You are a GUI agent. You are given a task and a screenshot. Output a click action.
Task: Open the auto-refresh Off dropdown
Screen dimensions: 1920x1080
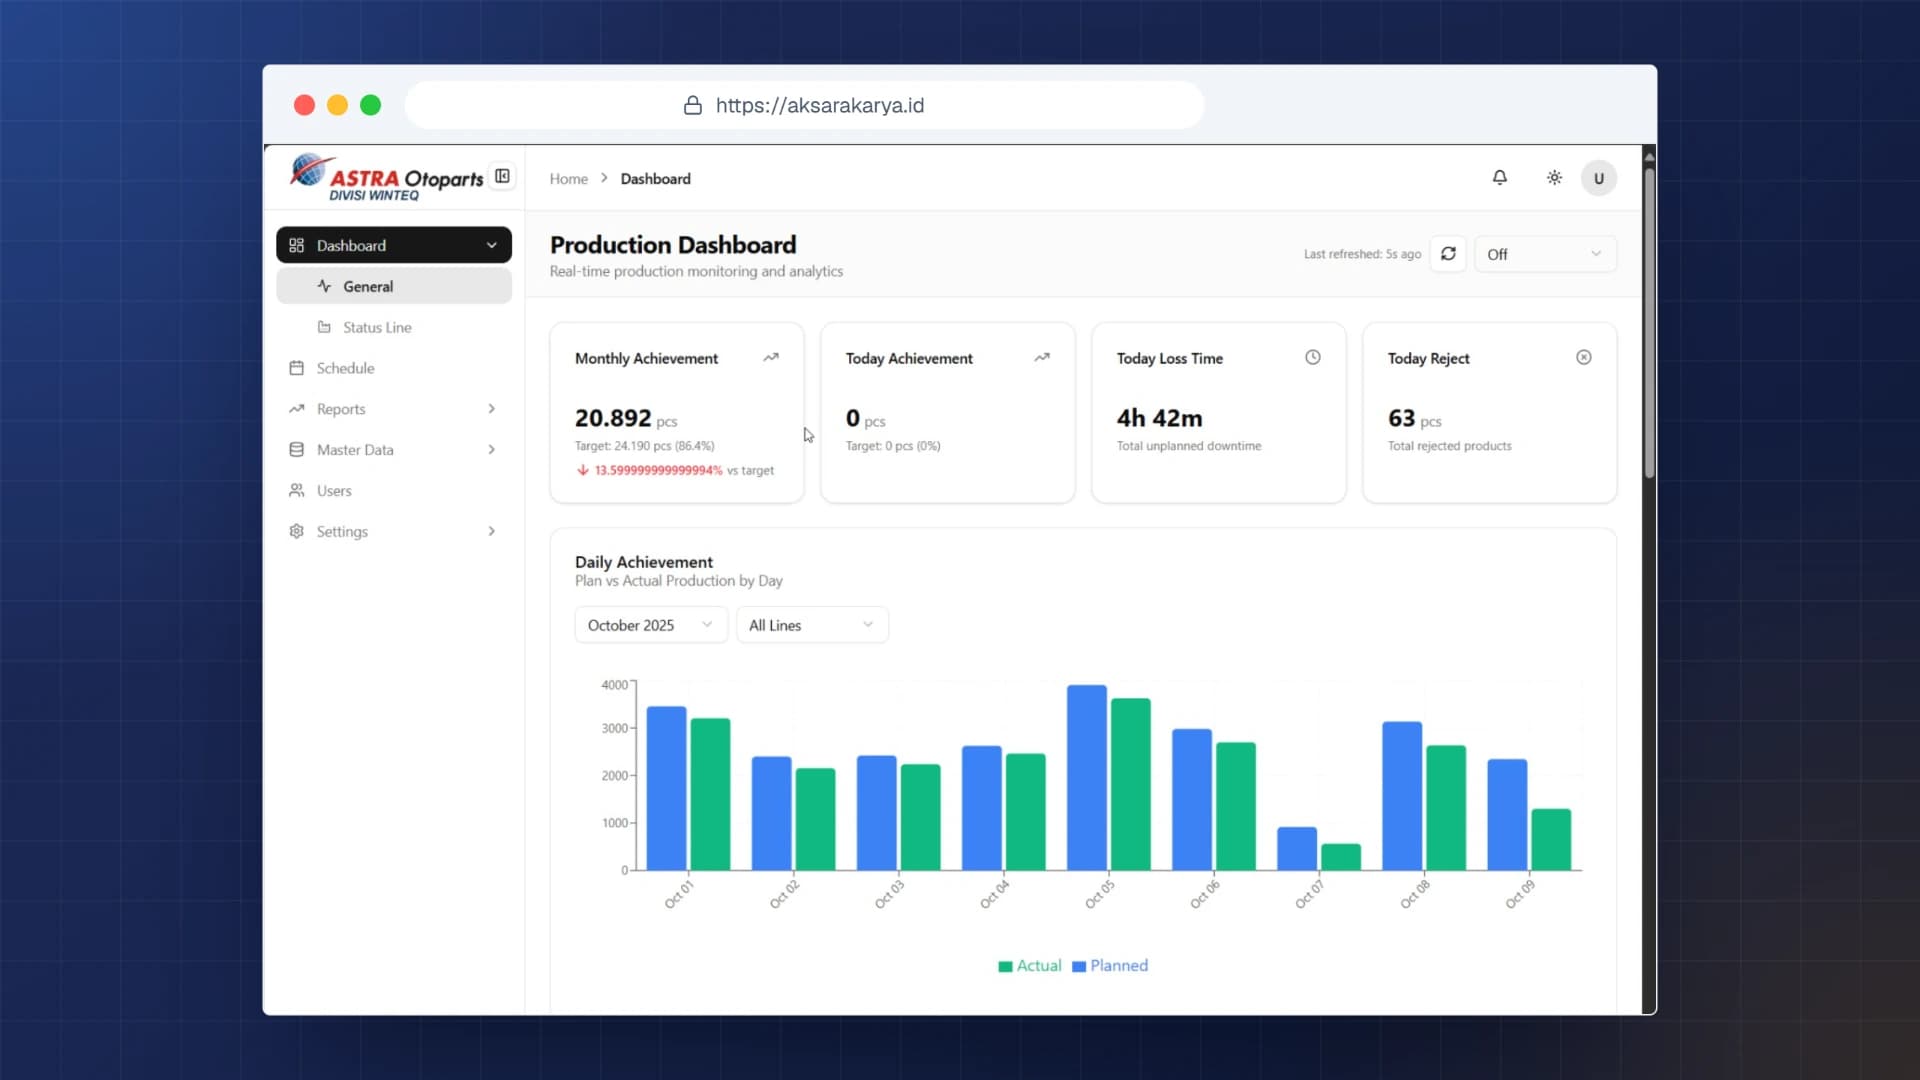click(1545, 254)
